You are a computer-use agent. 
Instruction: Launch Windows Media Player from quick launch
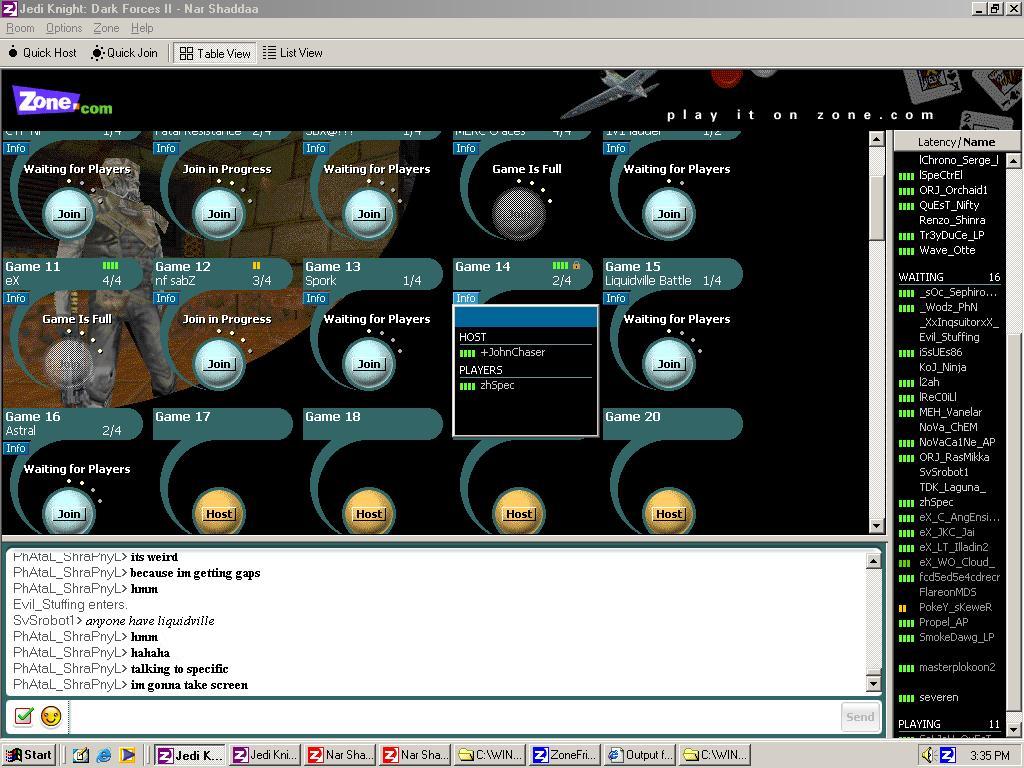click(127, 756)
